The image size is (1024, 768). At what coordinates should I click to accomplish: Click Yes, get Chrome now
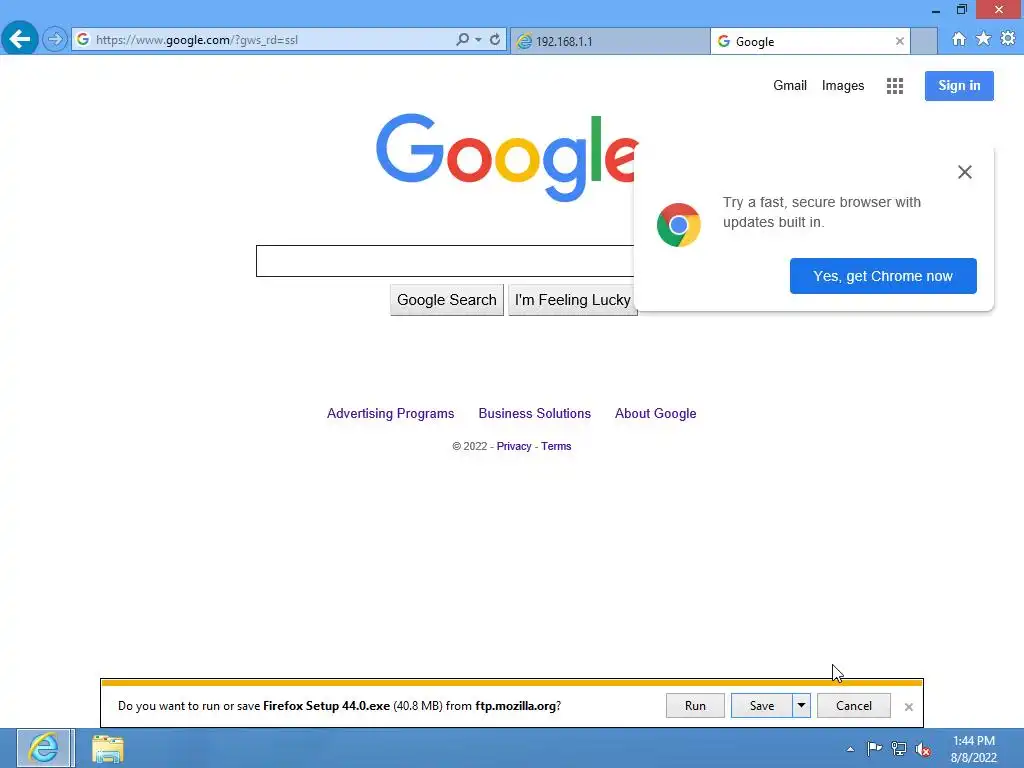pyautogui.click(x=883, y=276)
